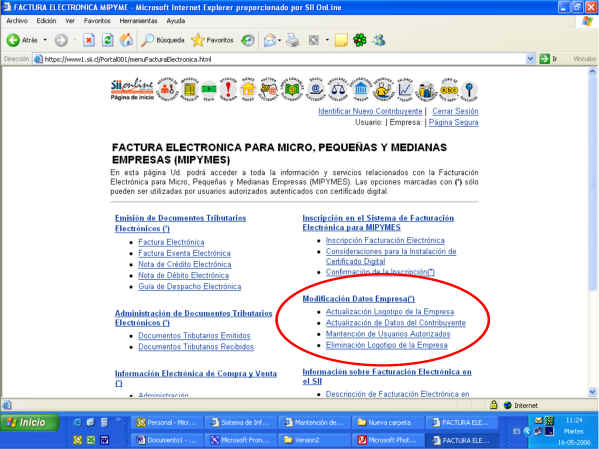Open the address bar dropdown arrow
Image resolution: width=599 pixels, height=449 pixels.
530,59
